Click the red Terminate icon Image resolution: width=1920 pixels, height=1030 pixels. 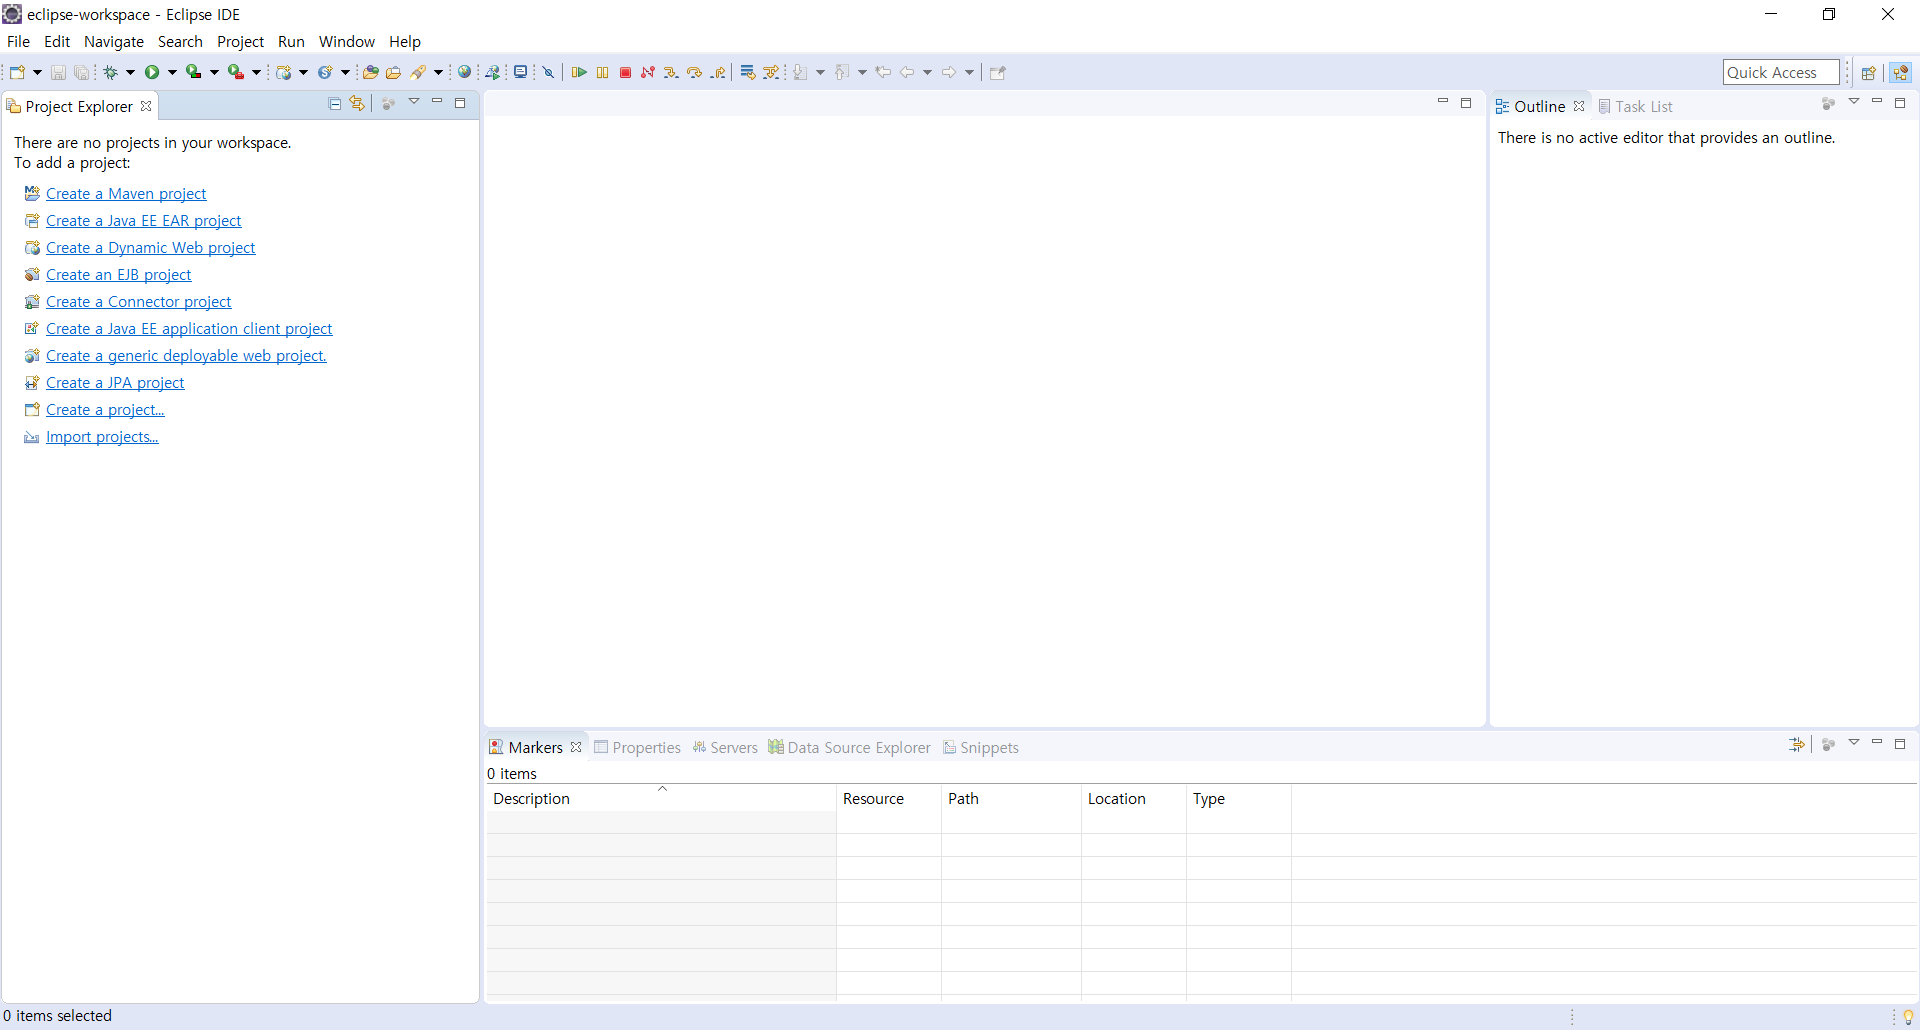pyautogui.click(x=625, y=72)
